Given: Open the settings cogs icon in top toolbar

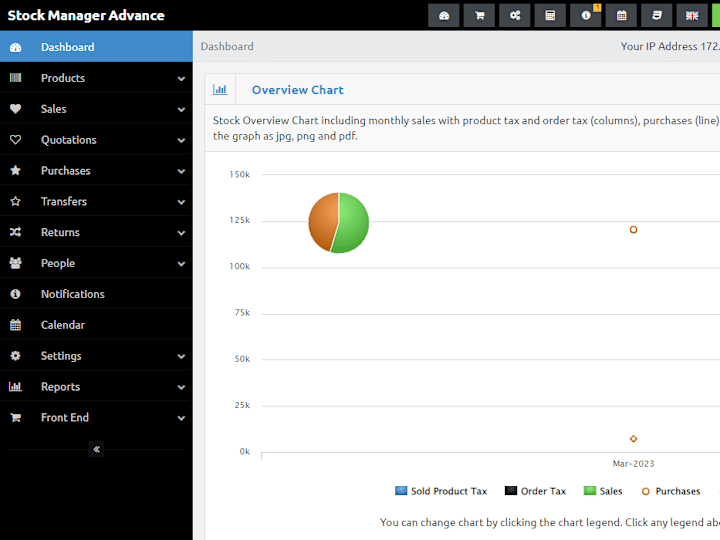Looking at the screenshot, I should click(515, 16).
